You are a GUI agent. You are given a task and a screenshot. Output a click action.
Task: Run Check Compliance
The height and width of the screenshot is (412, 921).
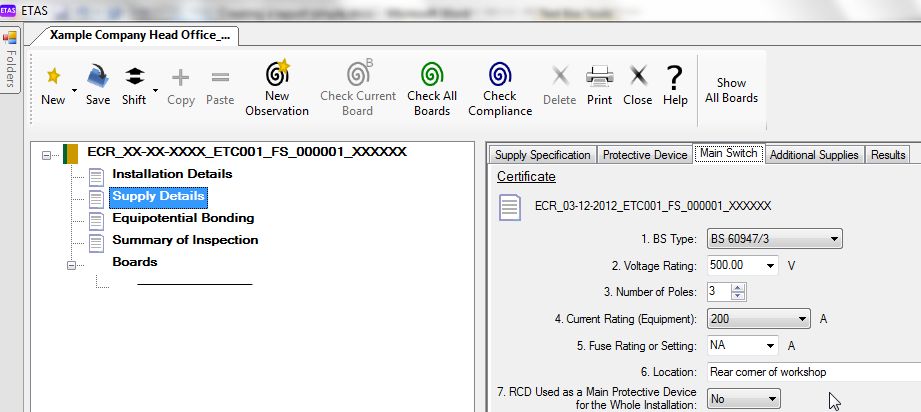500,88
